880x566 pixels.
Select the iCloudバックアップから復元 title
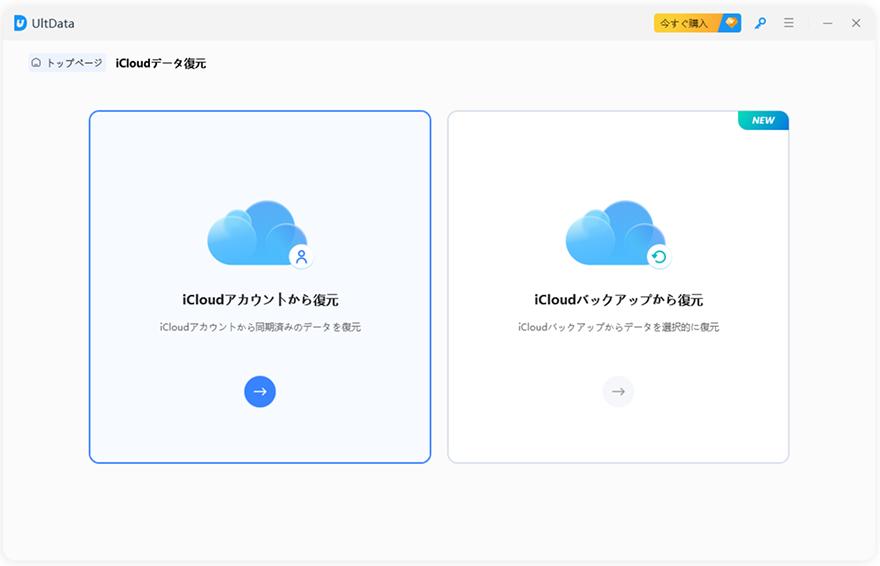click(x=618, y=300)
